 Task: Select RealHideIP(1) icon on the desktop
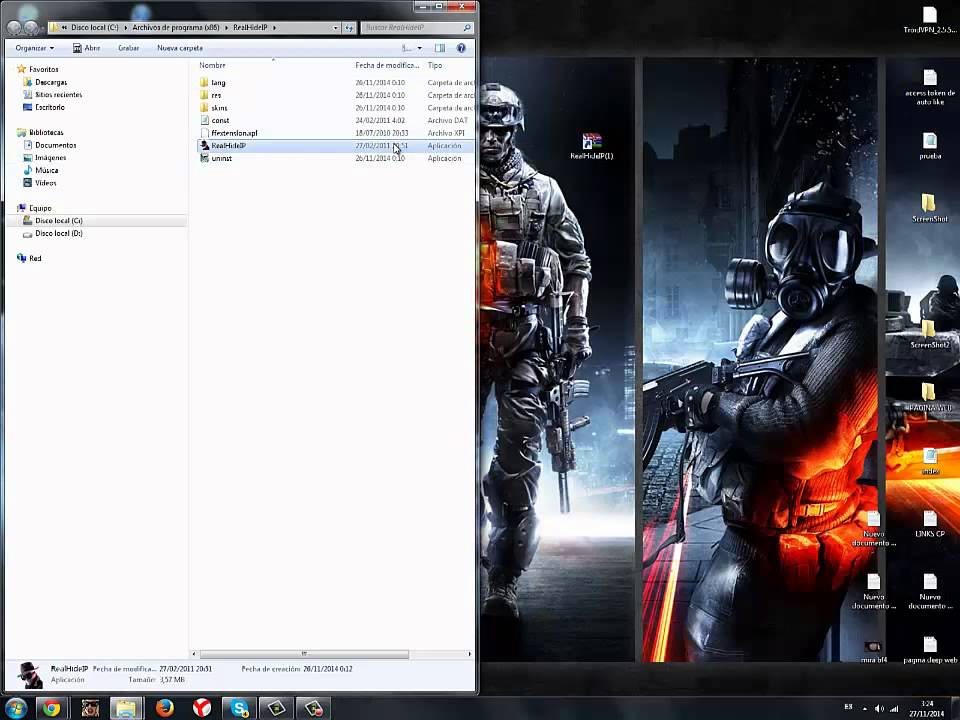591,146
